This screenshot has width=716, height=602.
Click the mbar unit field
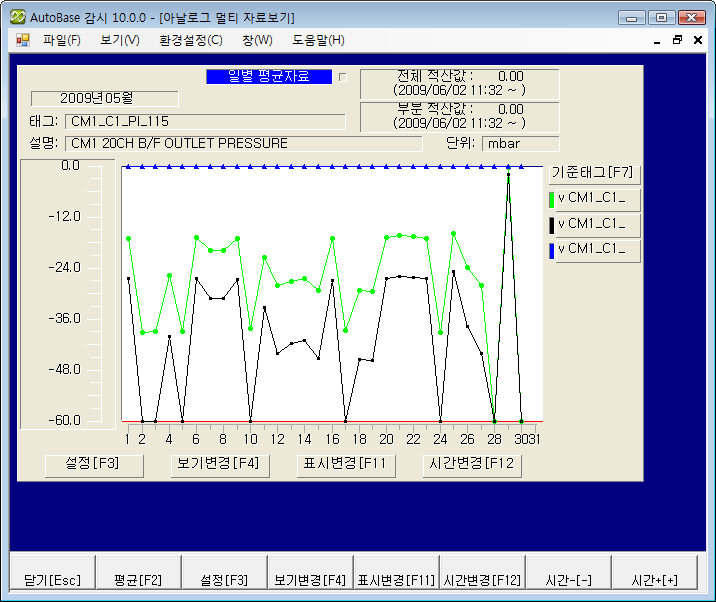(521, 143)
